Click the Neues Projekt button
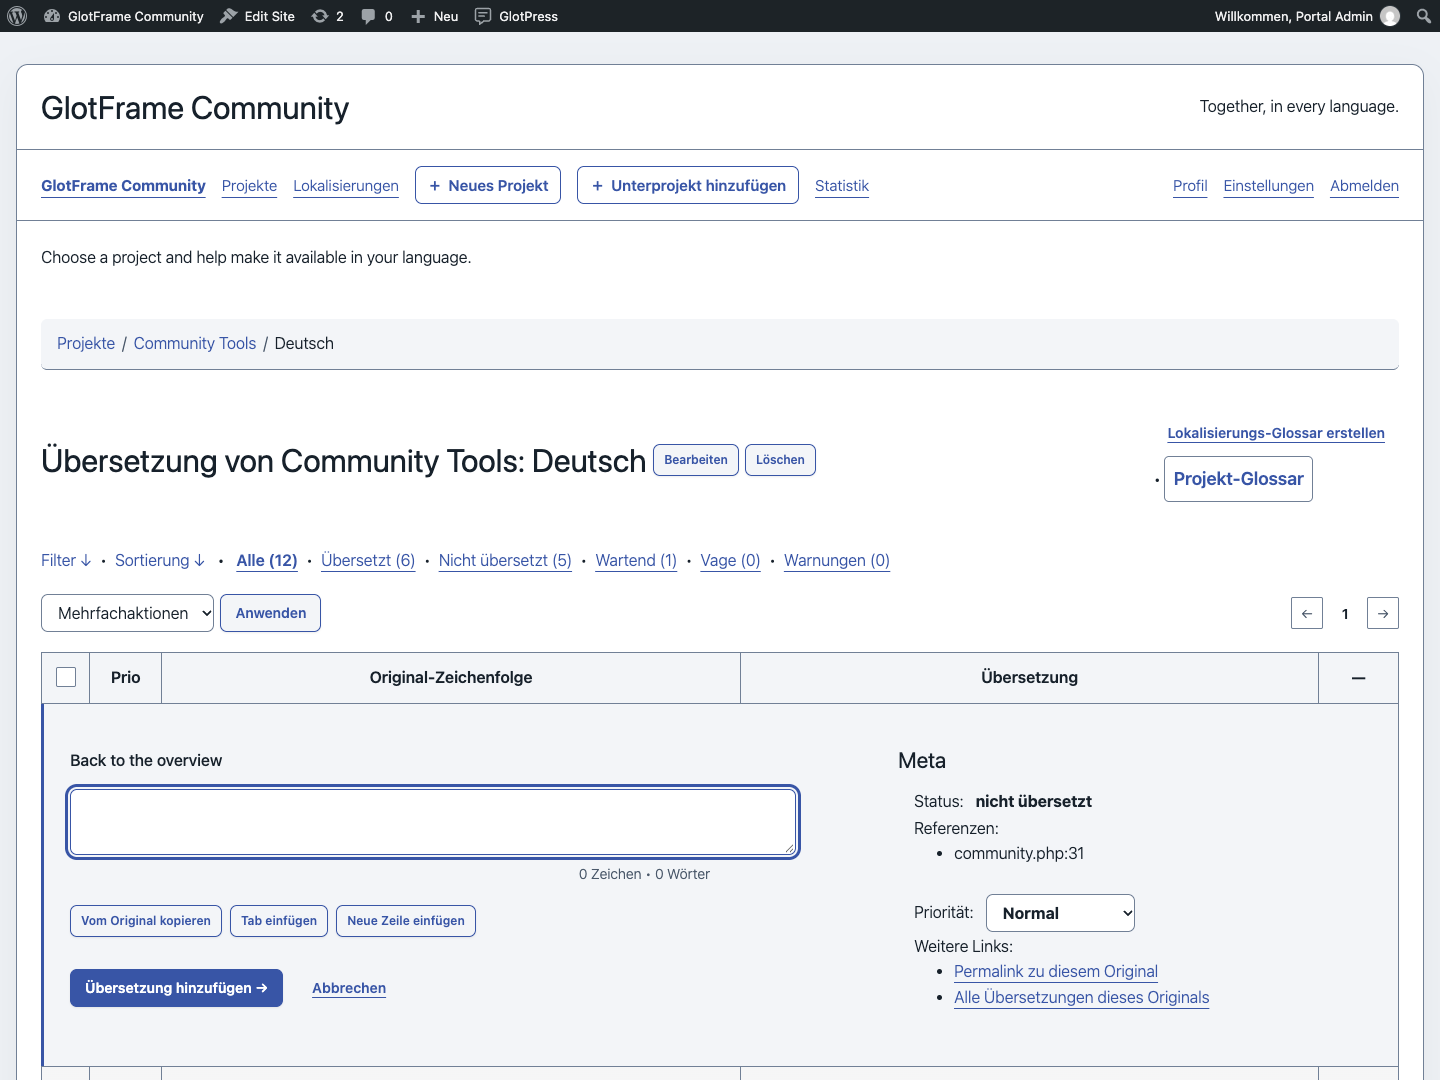The height and width of the screenshot is (1080, 1440). [x=488, y=185]
